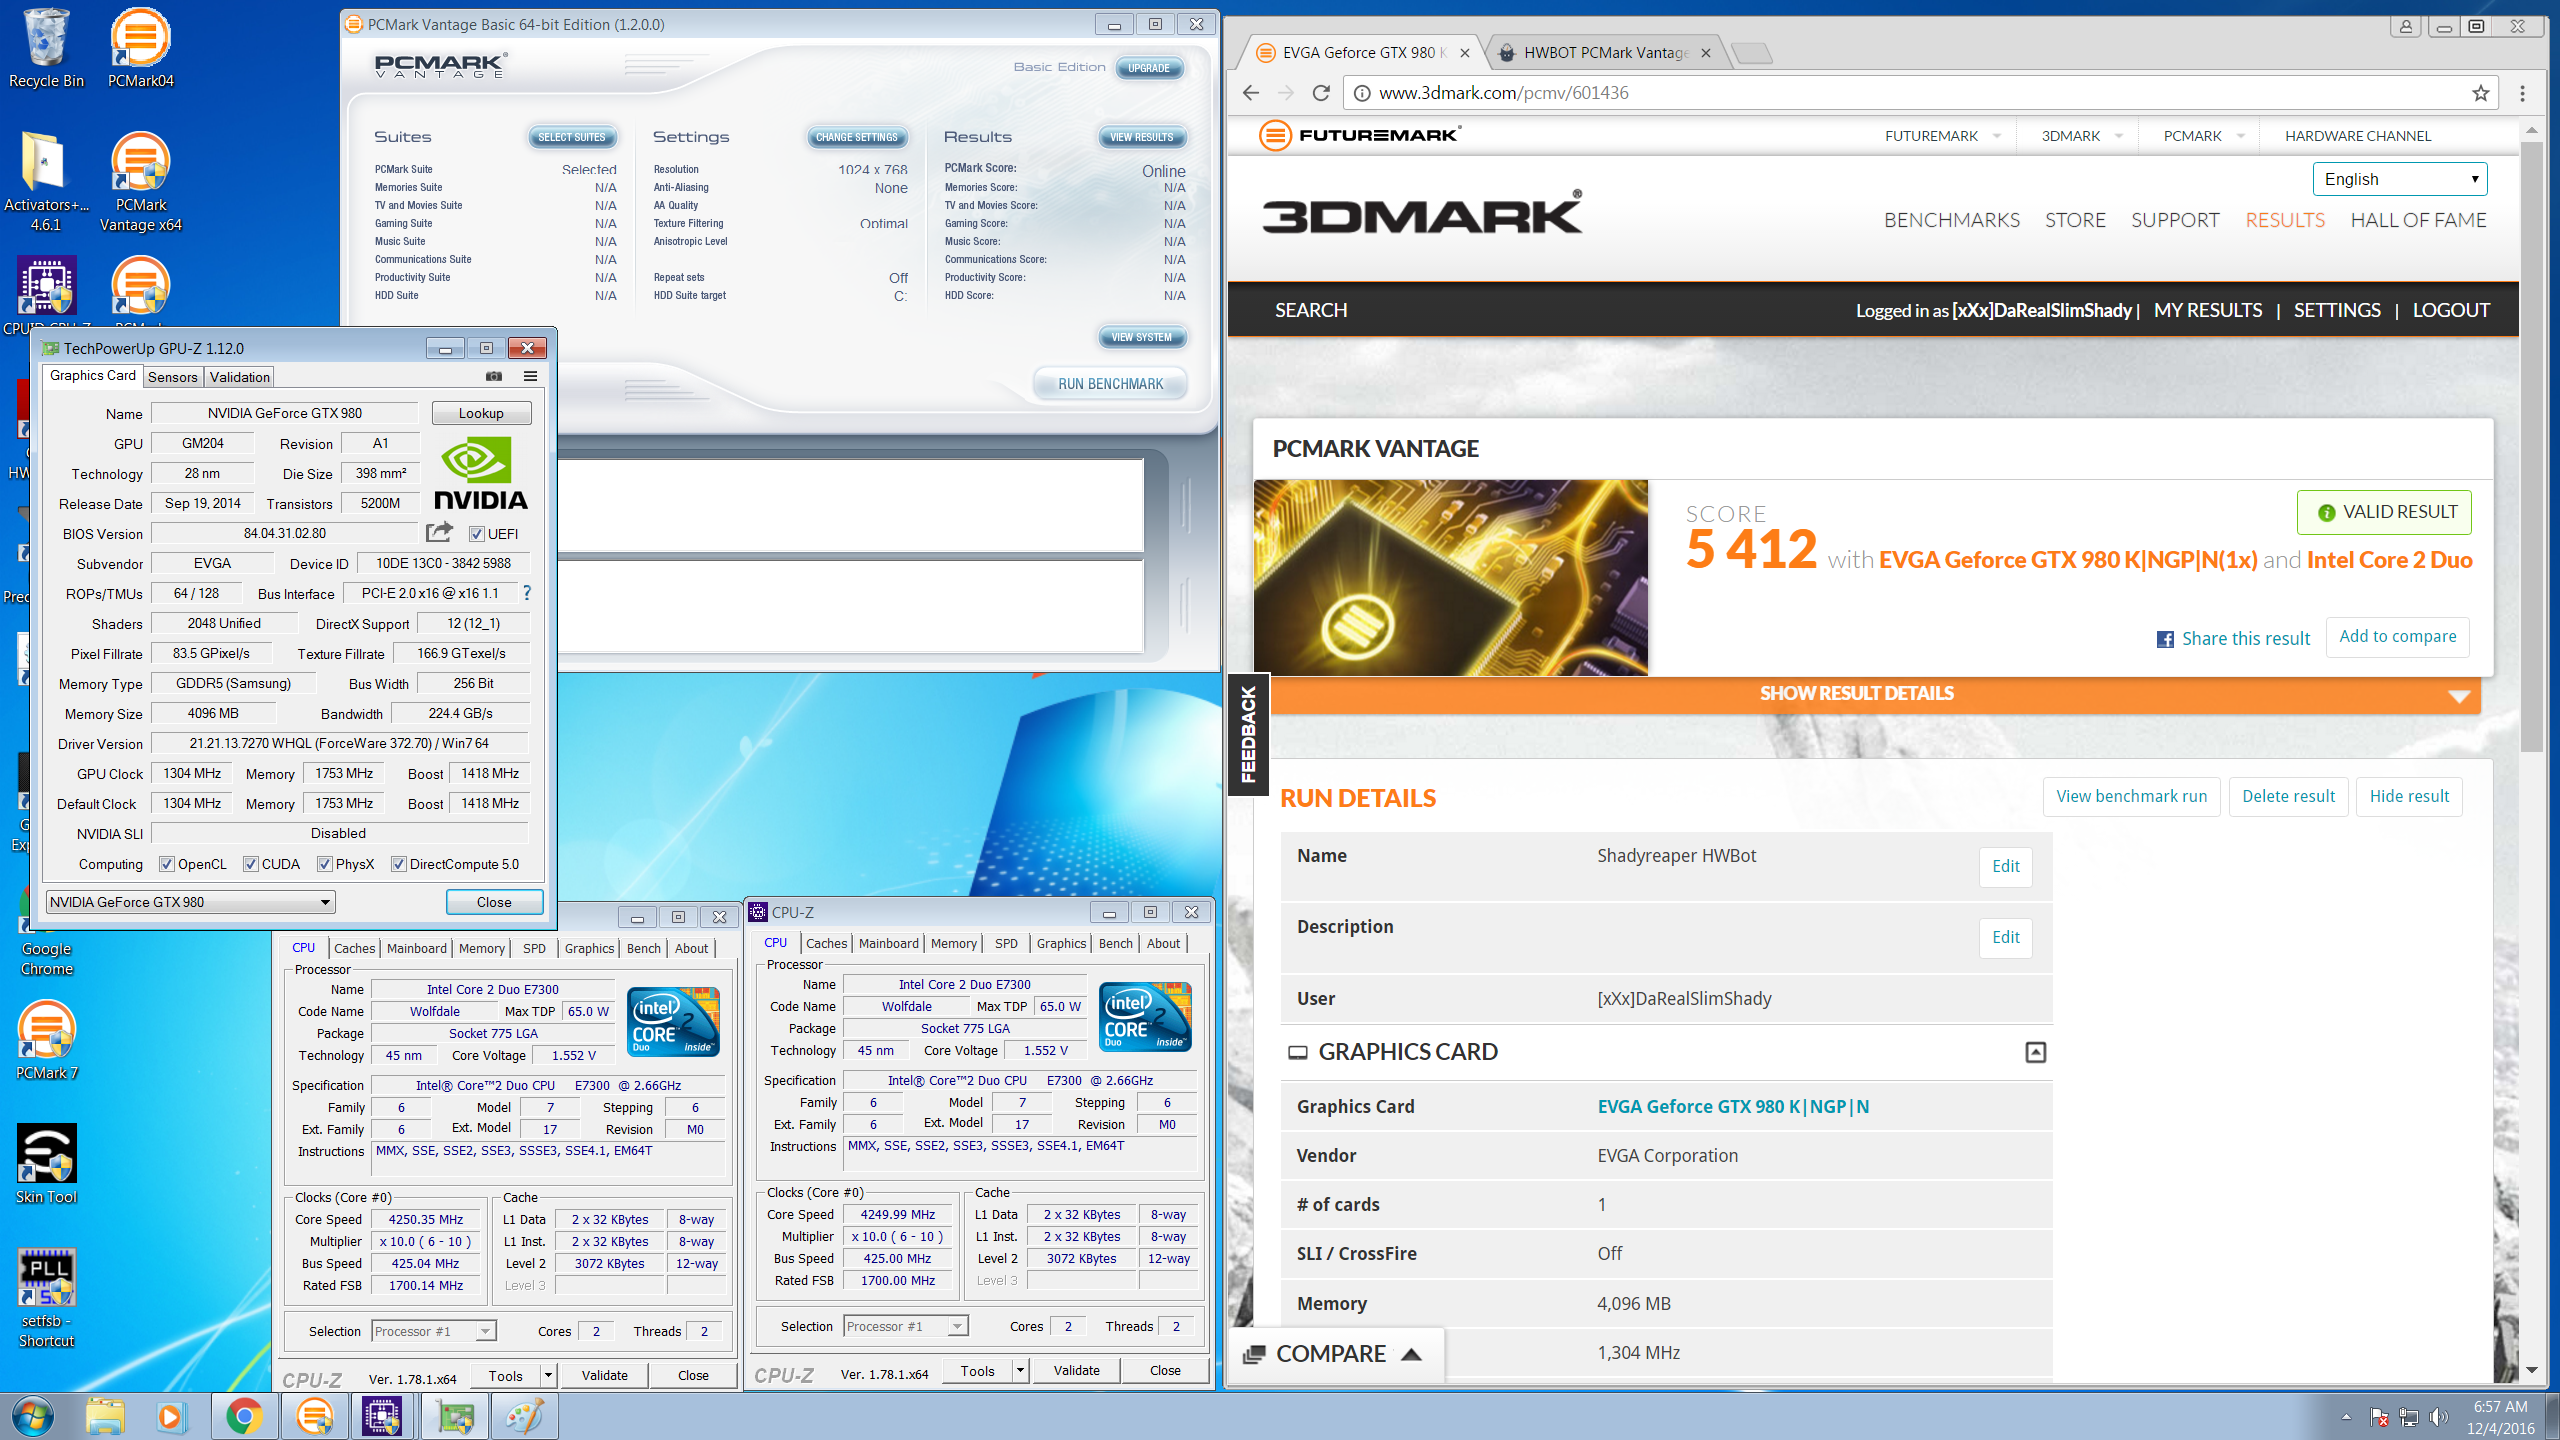Launch the PCMark 7 desktop shortcut
Screen dimensions: 2560x1440
pos(46,1040)
